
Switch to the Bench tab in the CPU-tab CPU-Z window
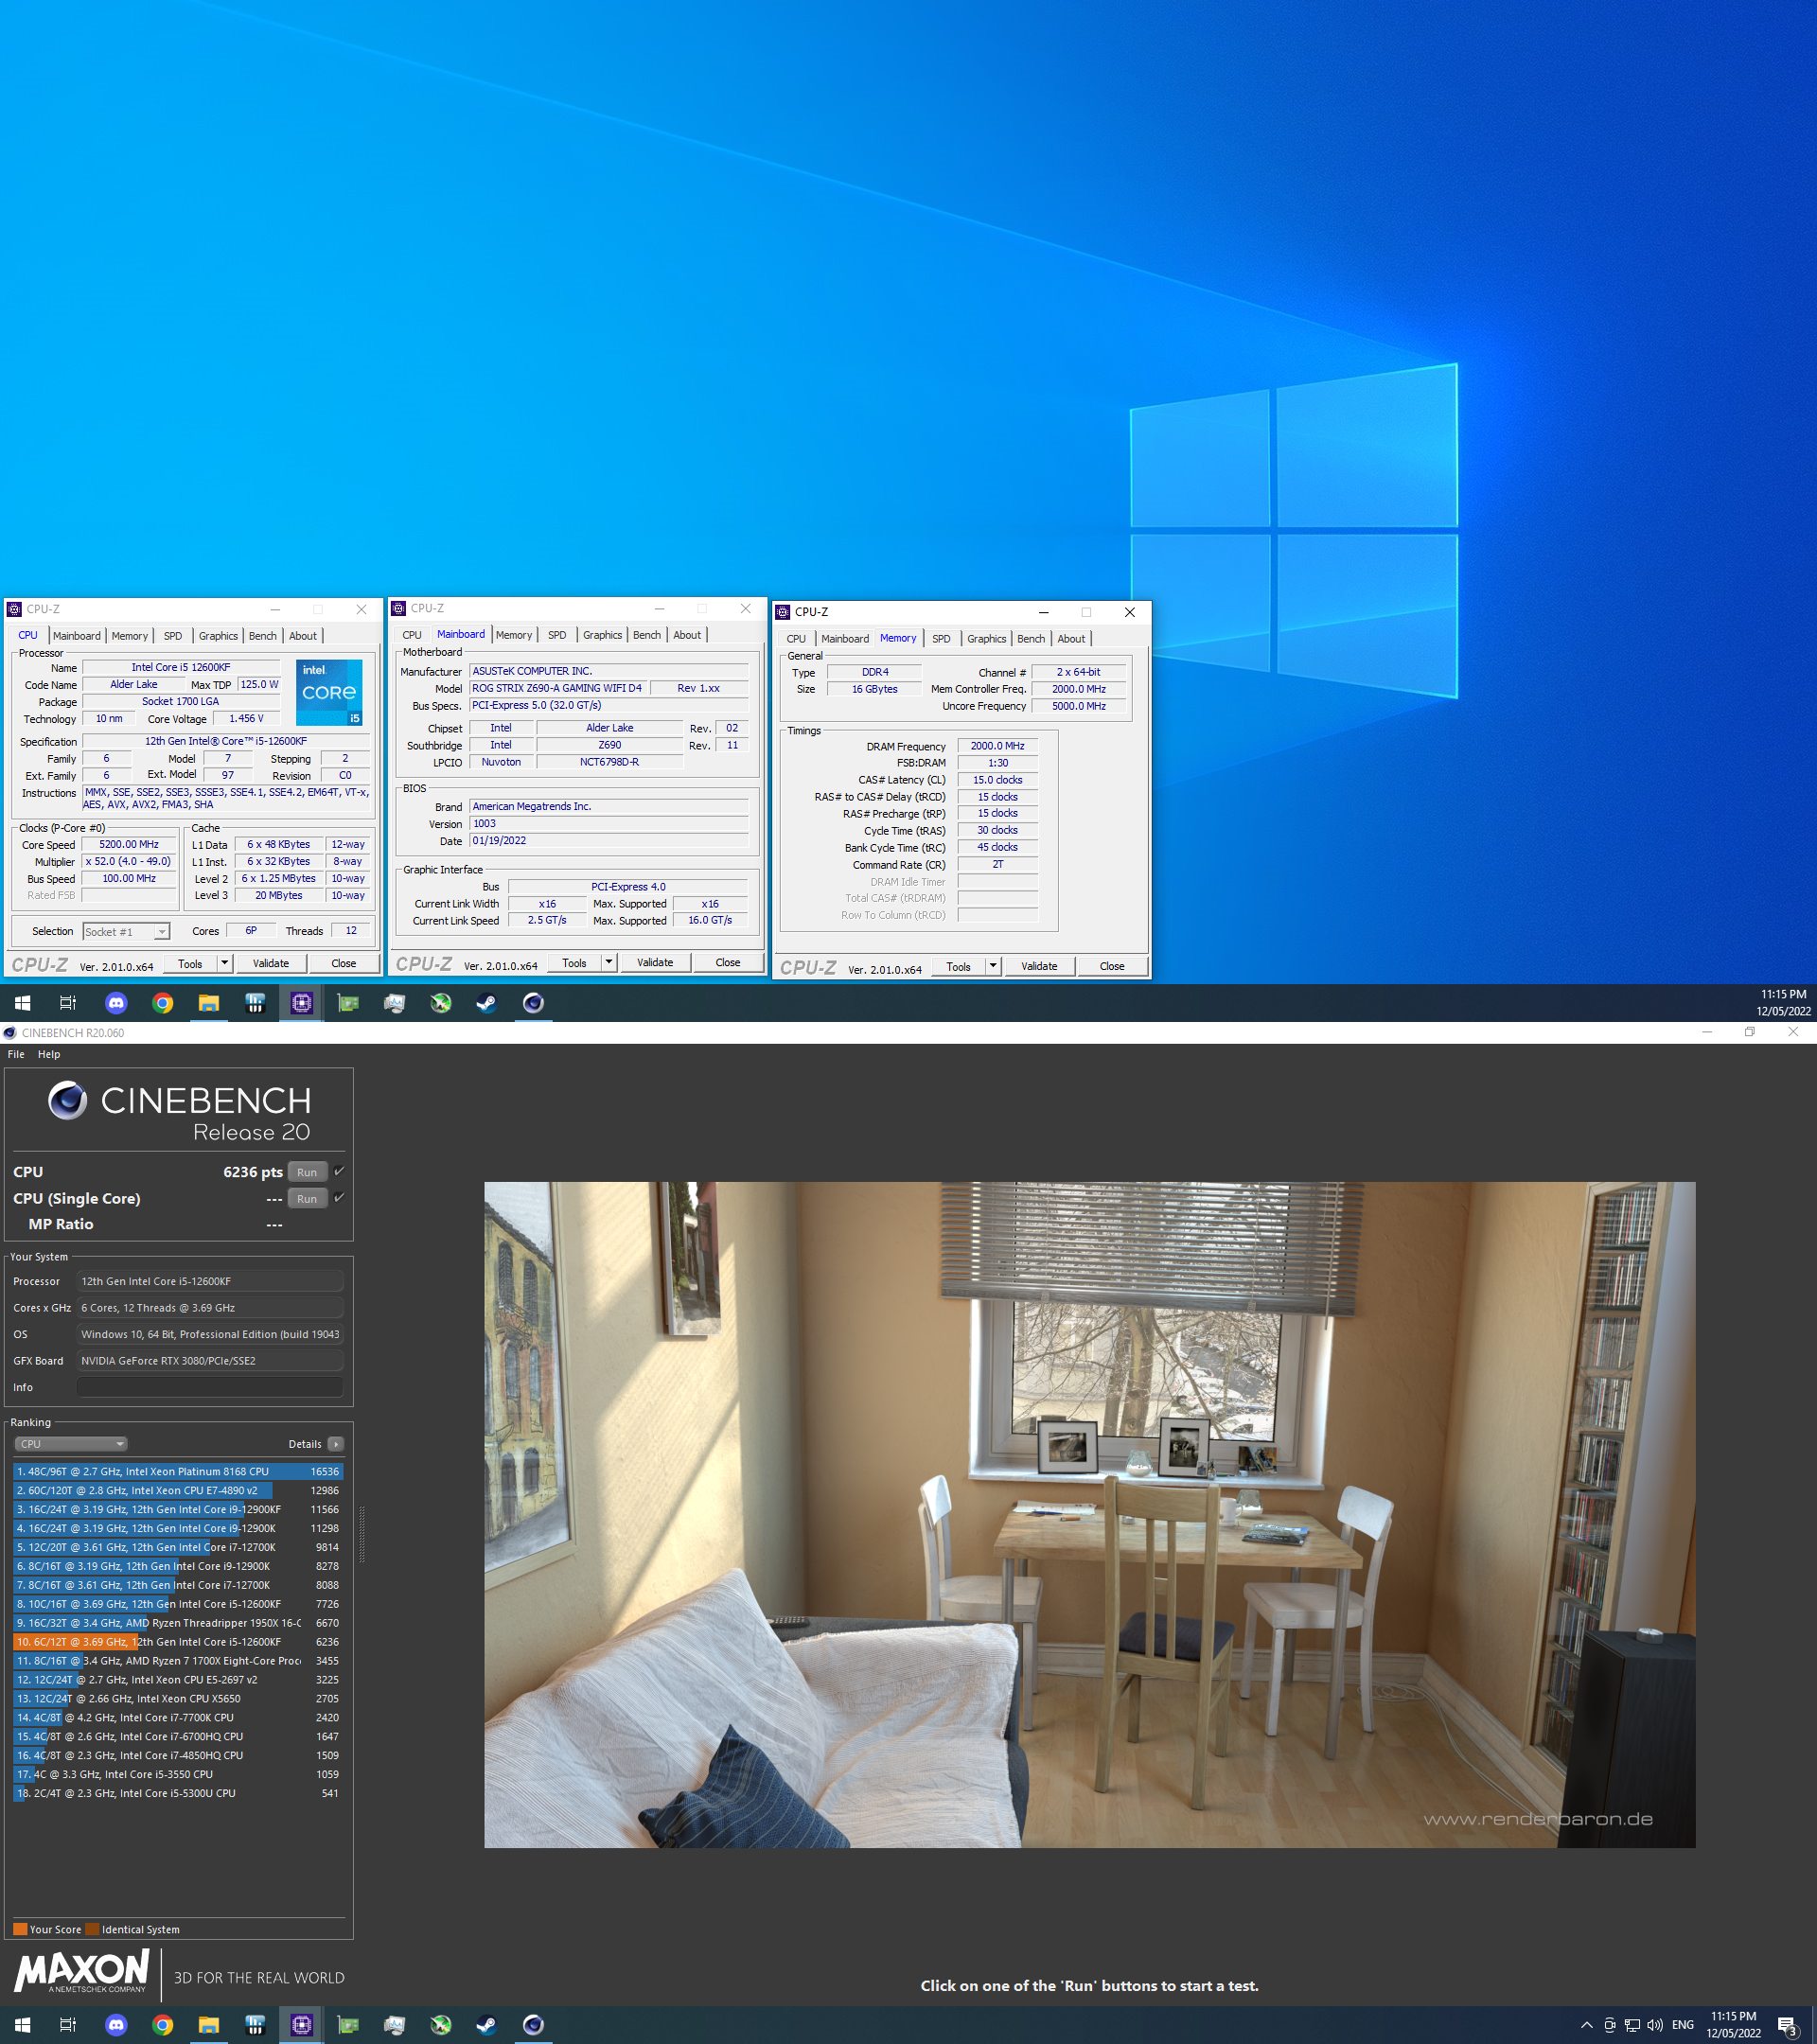coord(263,636)
